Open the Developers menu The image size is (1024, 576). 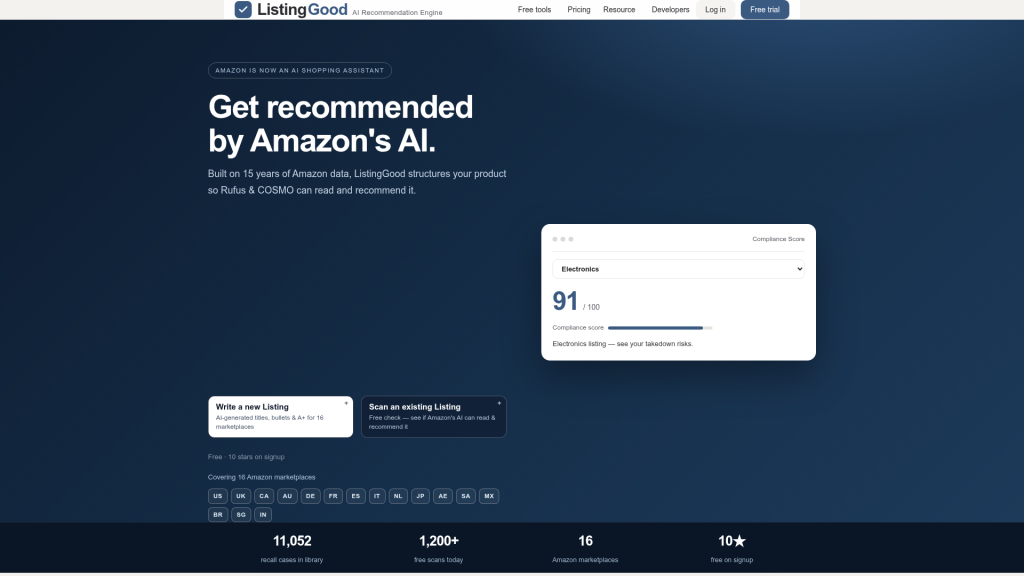(x=670, y=10)
